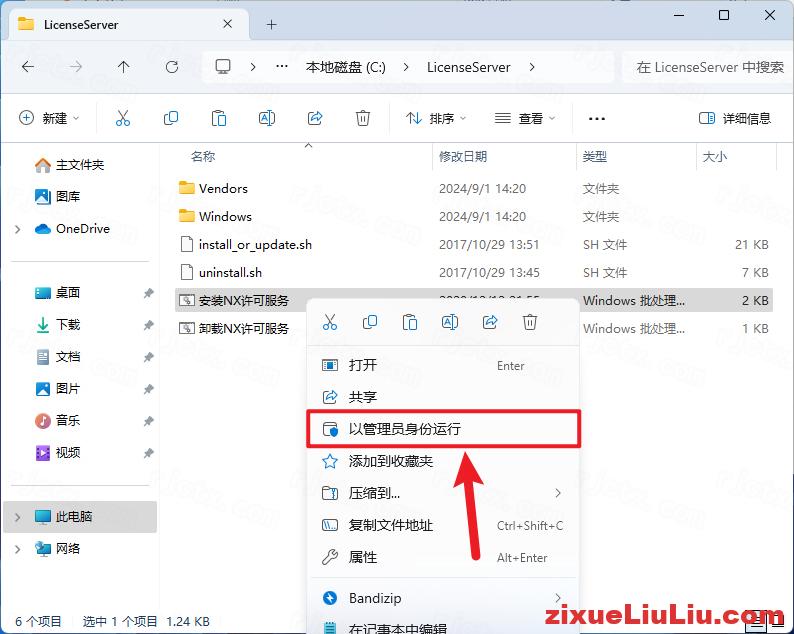Click chevron after LicenseServer in address bar
Image resolution: width=794 pixels, height=634 pixels.
532,67
